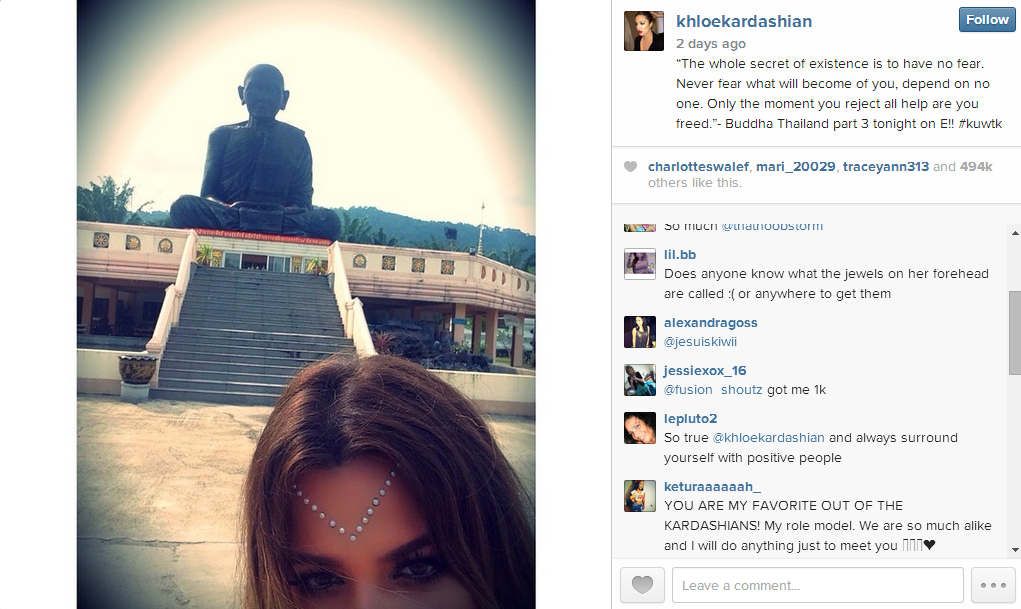This screenshot has height=609, width=1021.
Task: Open lepluto2 avatar picture
Action: point(639,428)
